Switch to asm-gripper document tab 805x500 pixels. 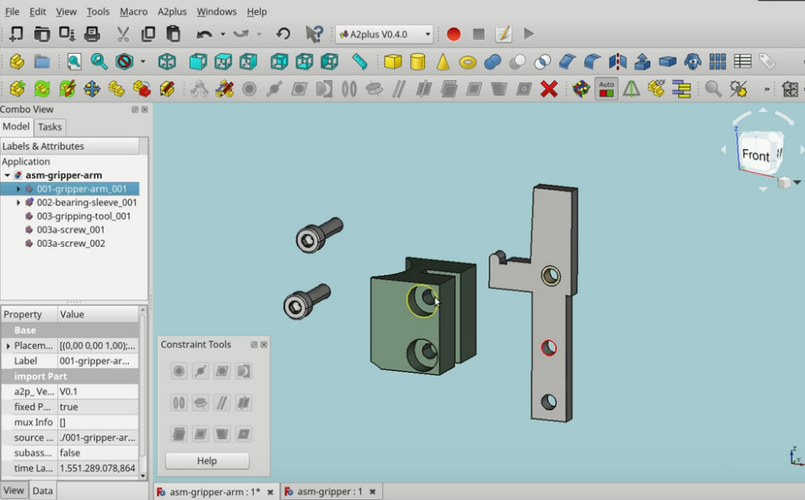coord(330,491)
